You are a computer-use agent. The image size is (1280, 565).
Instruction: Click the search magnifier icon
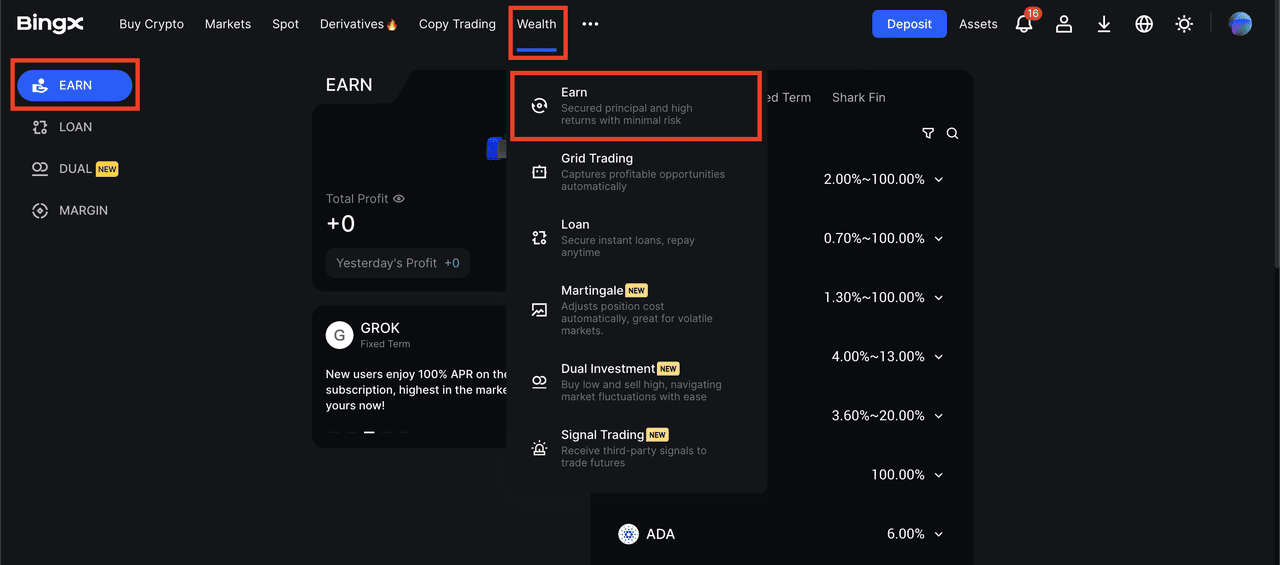pyautogui.click(x=952, y=133)
